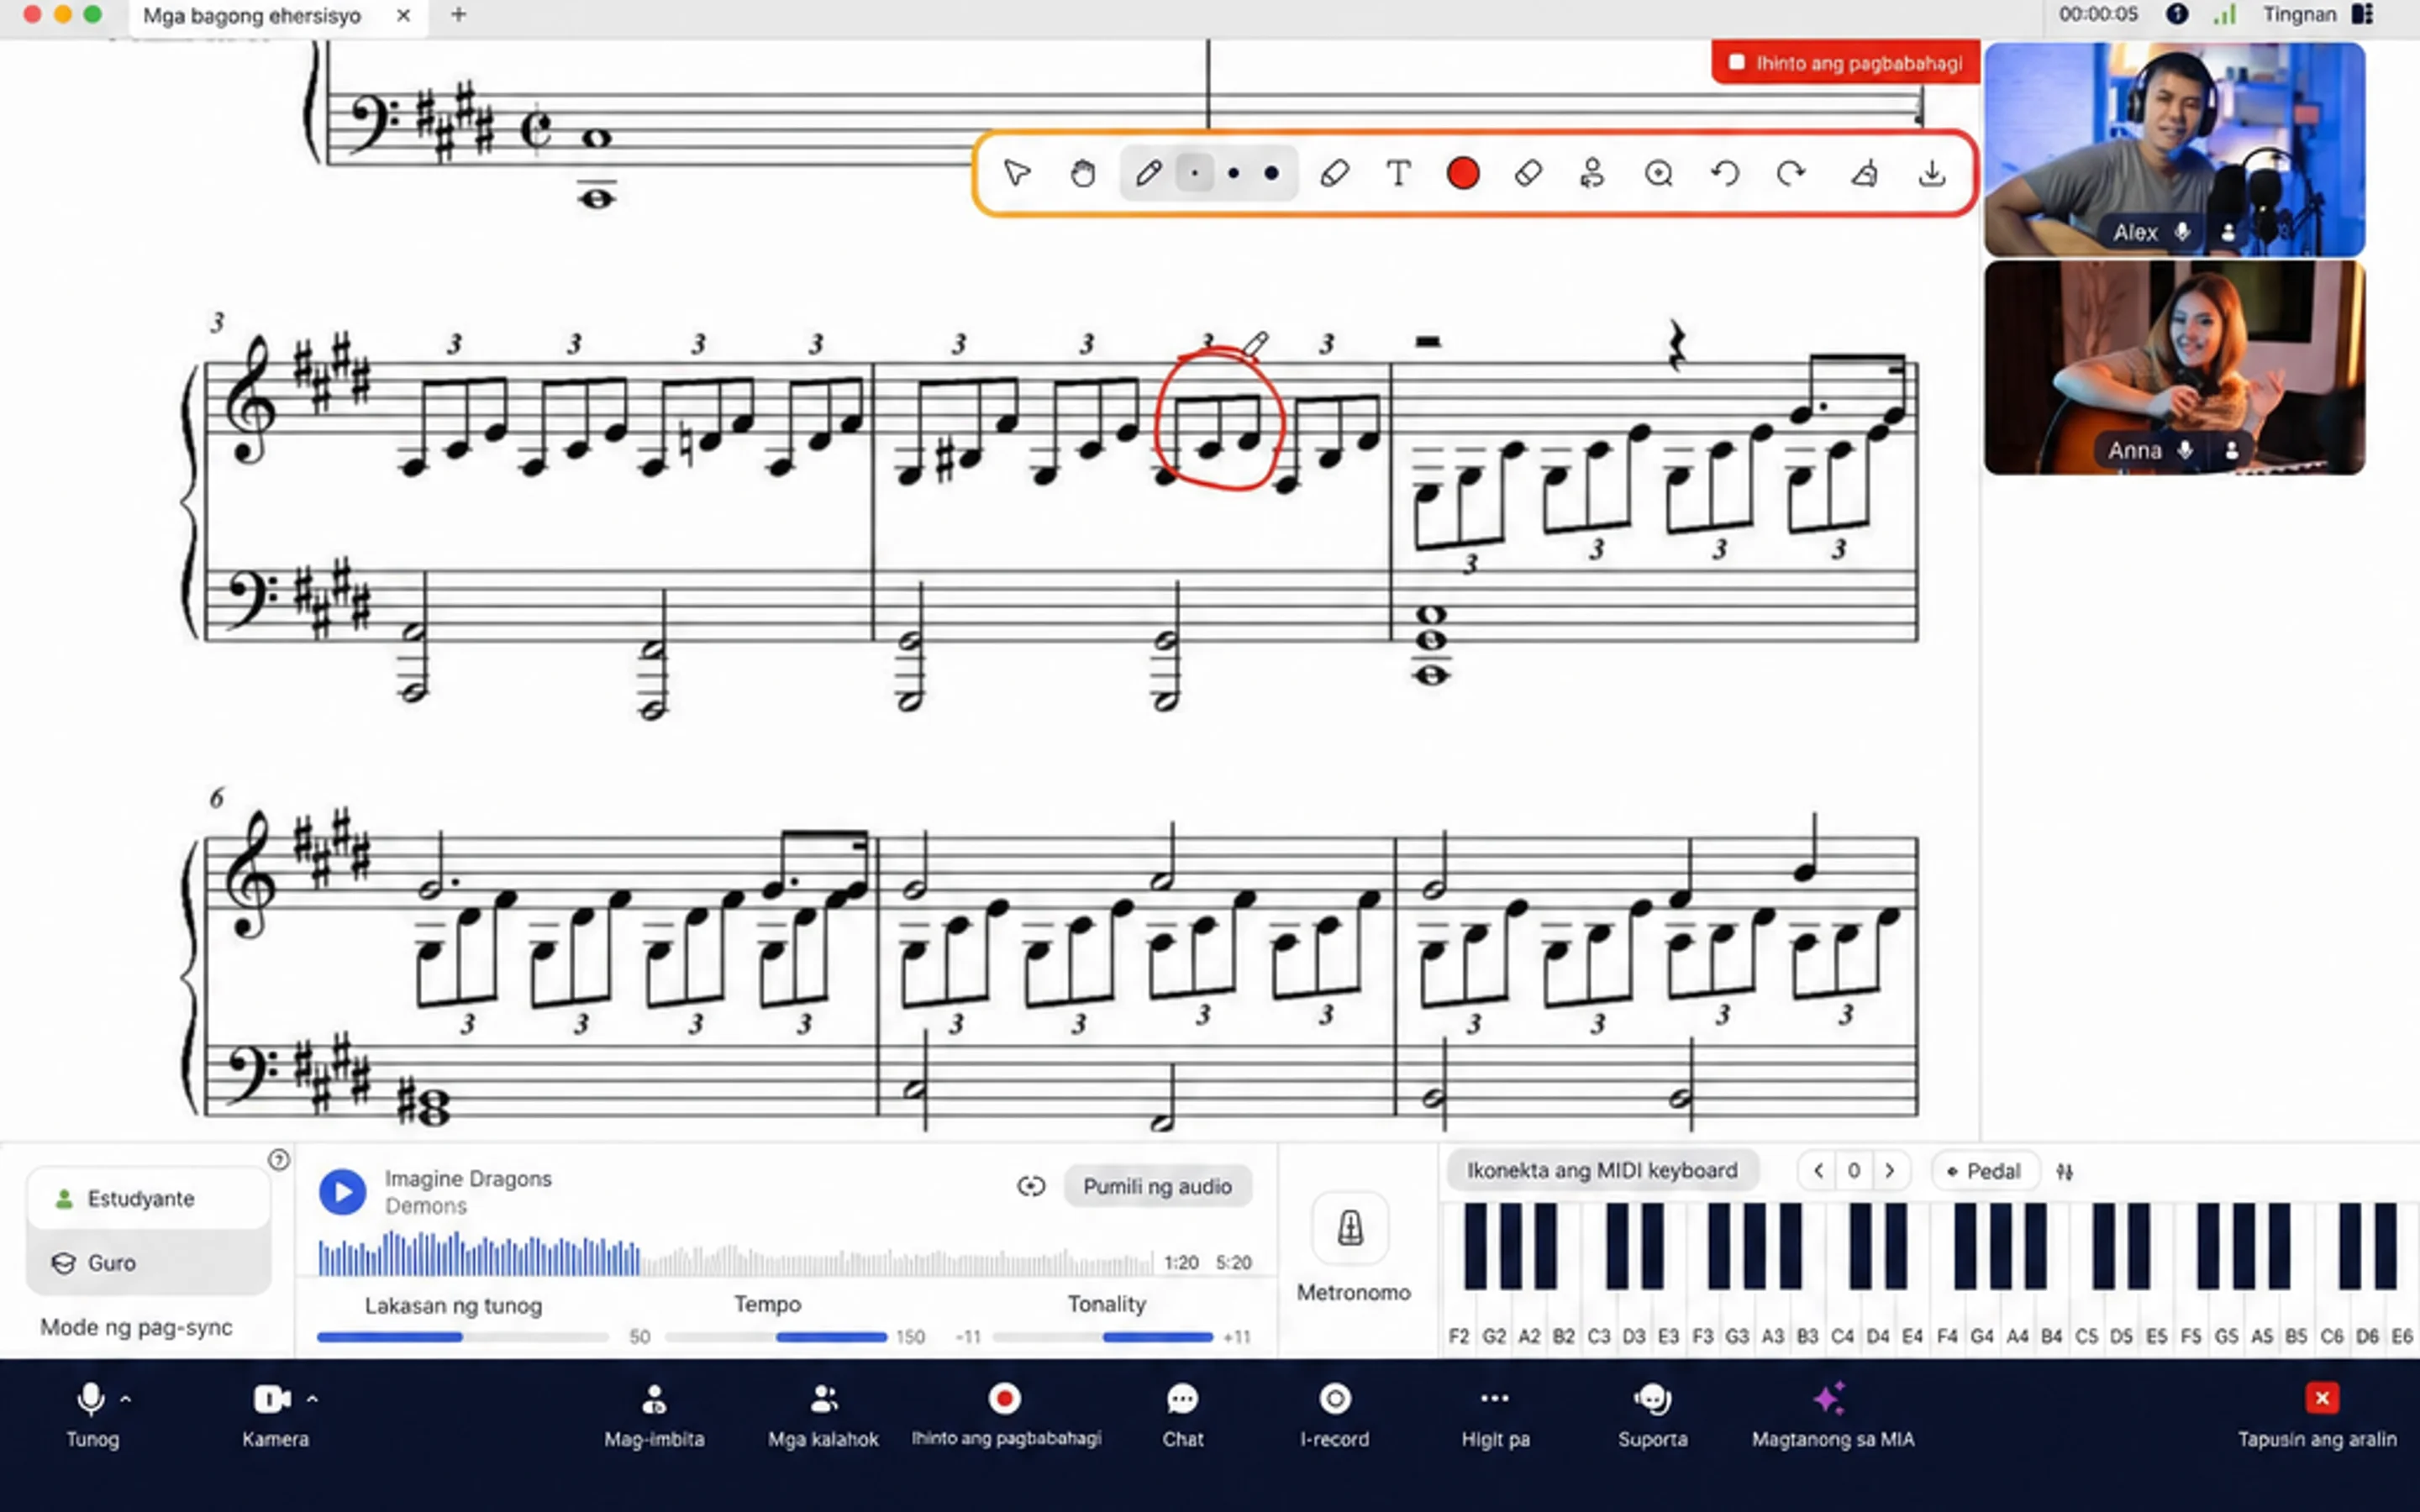This screenshot has width=2420, height=1512.
Task: Open the red color swatch picker
Action: click(x=1463, y=173)
